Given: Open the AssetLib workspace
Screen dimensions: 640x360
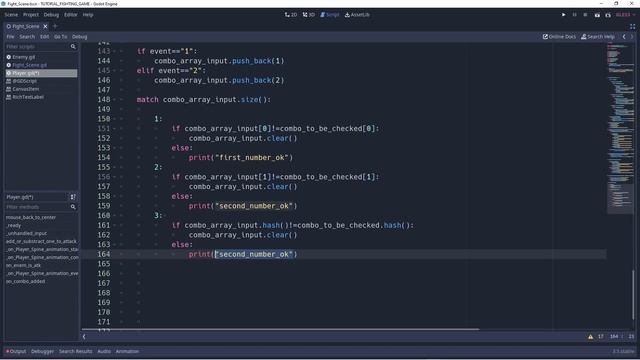Looking at the screenshot, I should [x=357, y=15].
